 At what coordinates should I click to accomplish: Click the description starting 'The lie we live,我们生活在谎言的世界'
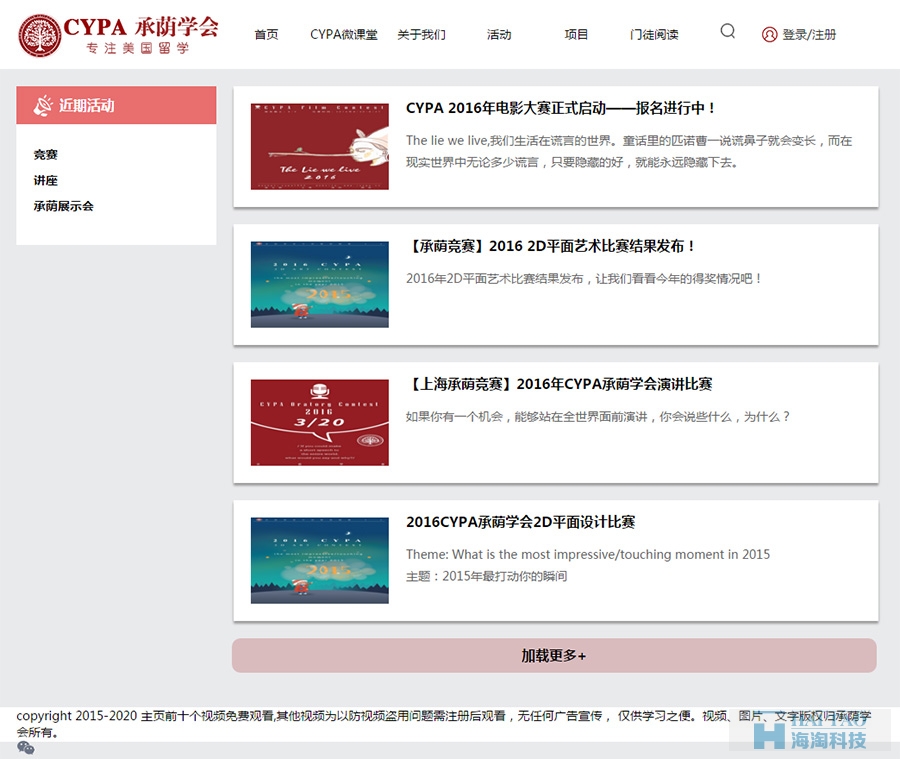point(629,152)
